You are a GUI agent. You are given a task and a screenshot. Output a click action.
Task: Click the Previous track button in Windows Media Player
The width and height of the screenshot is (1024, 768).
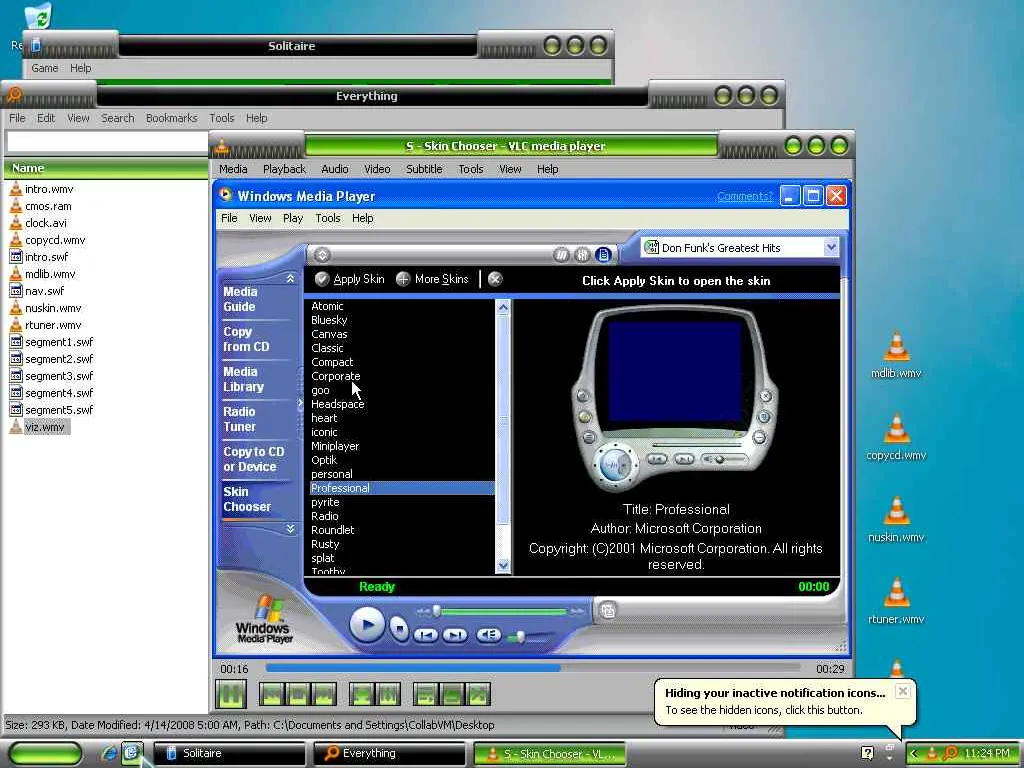coord(425,635)
